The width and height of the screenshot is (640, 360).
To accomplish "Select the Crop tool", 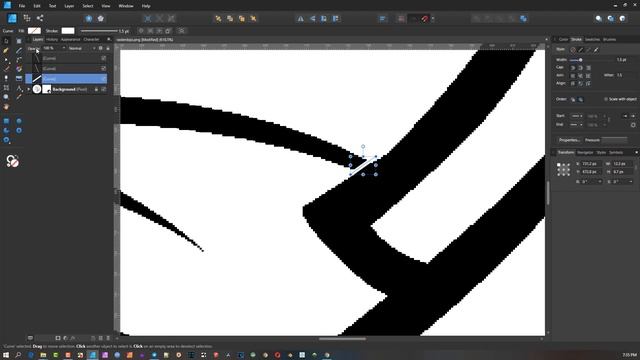I will (x=6, y=88).
